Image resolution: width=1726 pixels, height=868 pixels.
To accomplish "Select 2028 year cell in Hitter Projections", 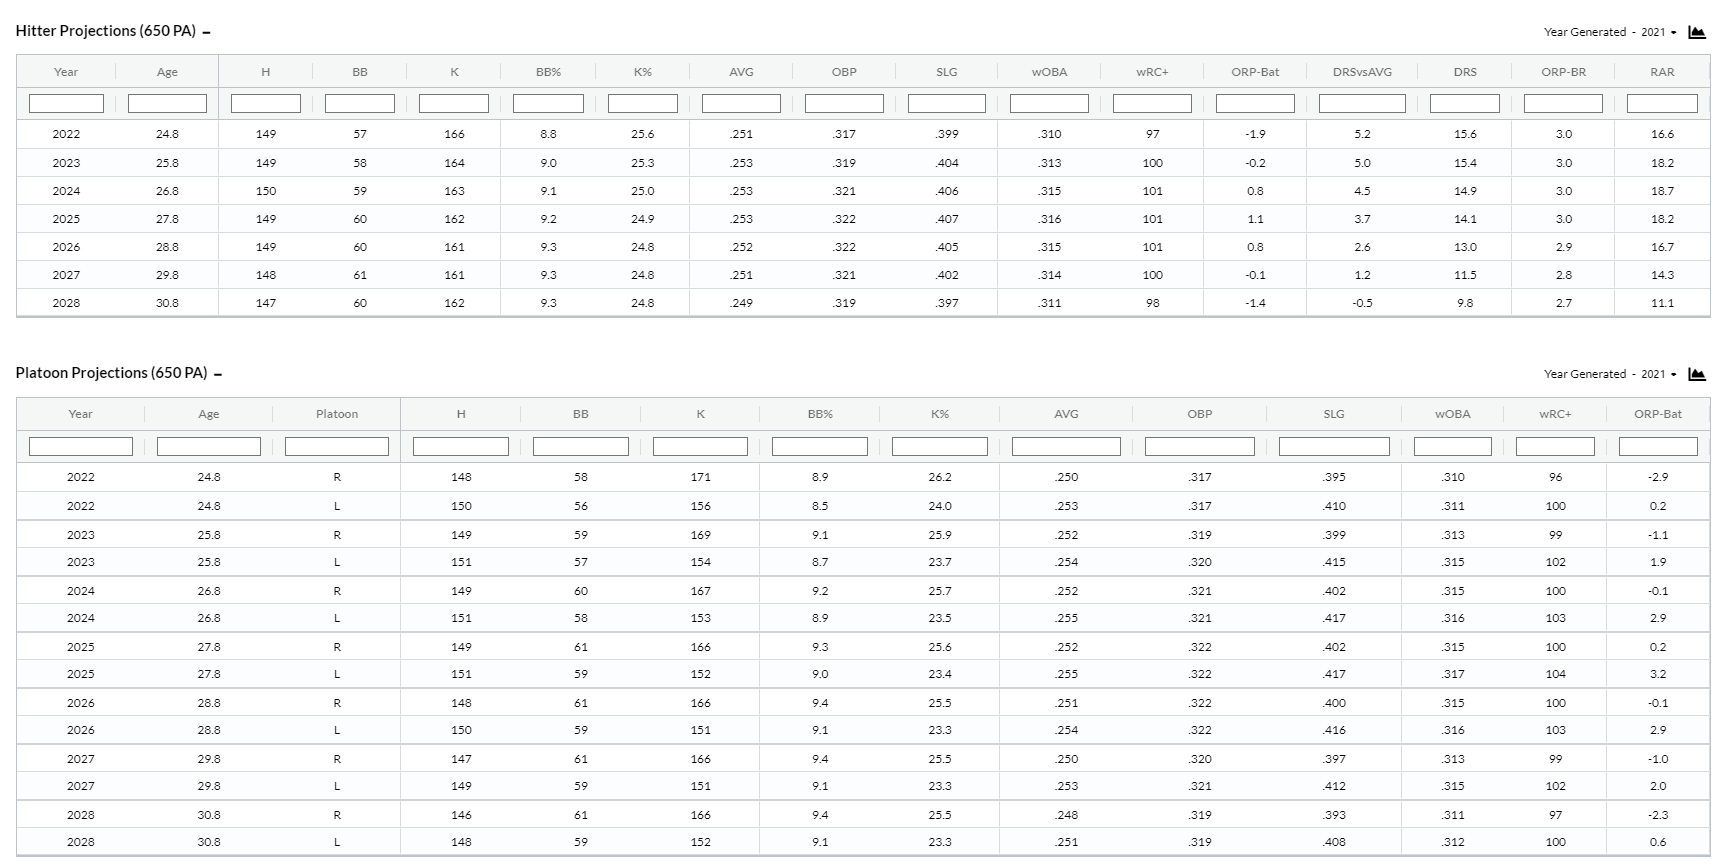I will tap(66, 303).
